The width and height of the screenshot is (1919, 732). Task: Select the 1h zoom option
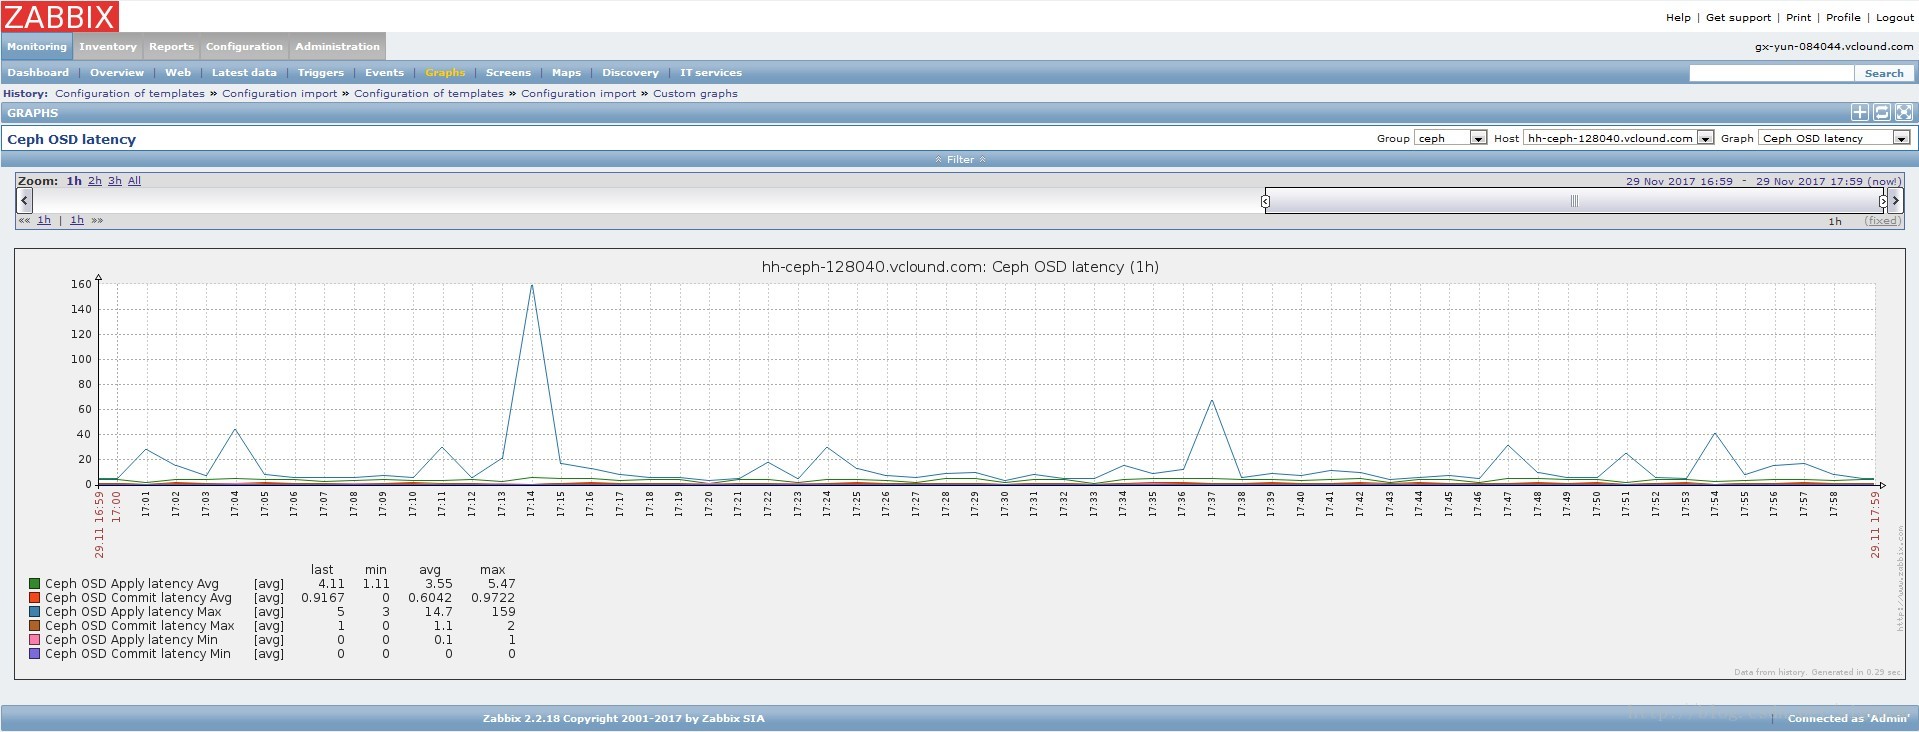click(74, 181)
